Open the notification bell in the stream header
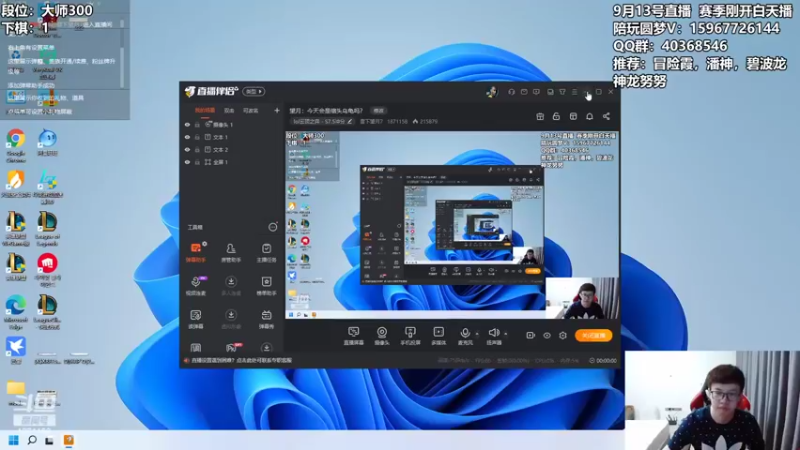 tap(589, 116)
